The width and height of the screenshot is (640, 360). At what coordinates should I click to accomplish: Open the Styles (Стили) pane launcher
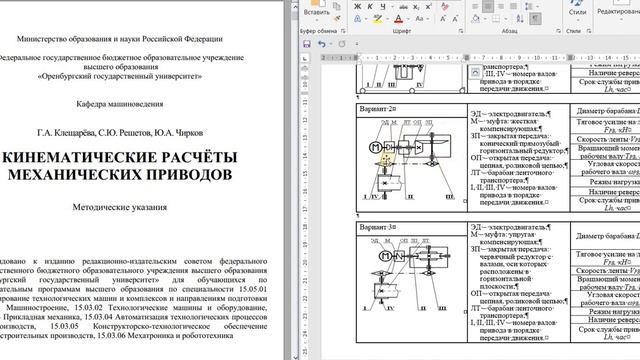[589, 31]
